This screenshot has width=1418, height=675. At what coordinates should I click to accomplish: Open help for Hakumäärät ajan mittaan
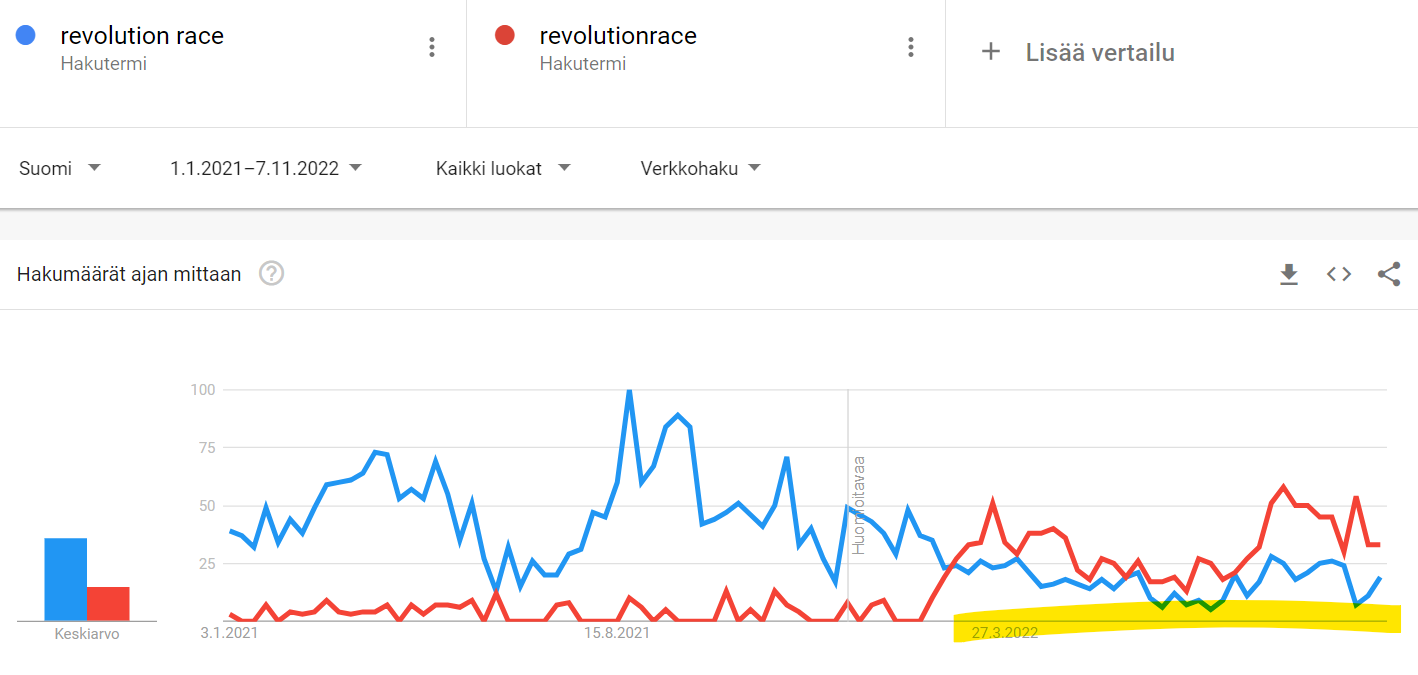click(271, 273)
